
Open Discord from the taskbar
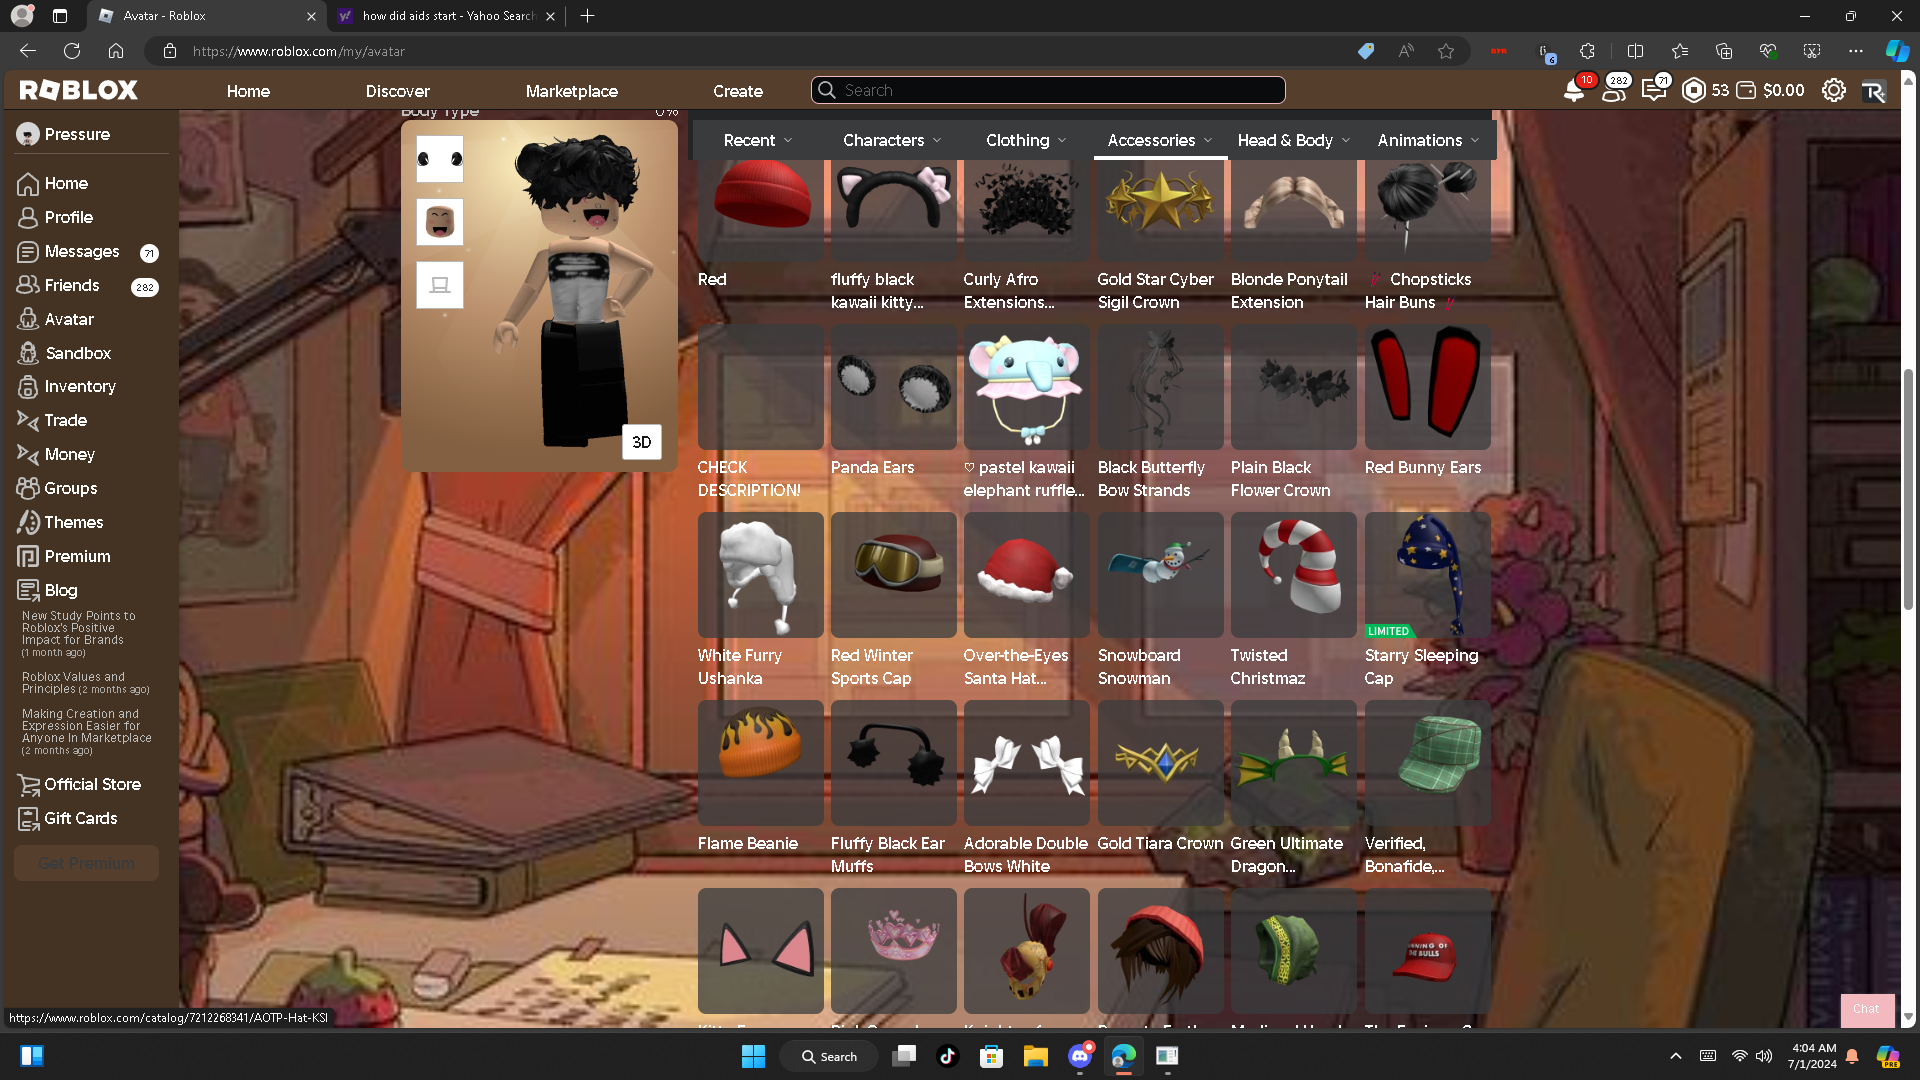tap(1080, 1056)
